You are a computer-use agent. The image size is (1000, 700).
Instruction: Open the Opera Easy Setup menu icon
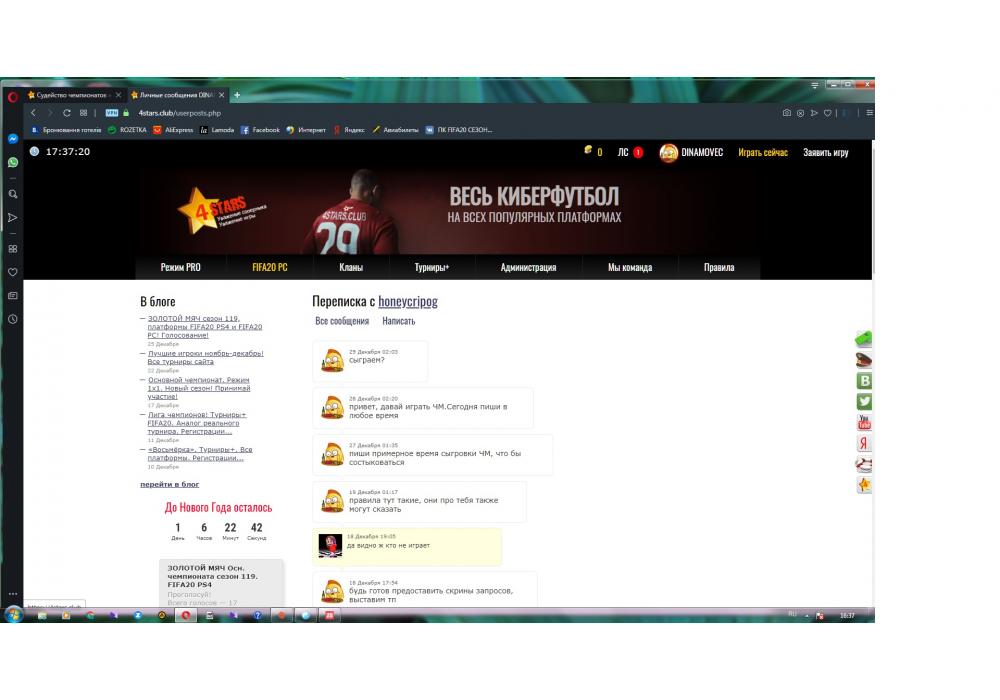[869, 113]
